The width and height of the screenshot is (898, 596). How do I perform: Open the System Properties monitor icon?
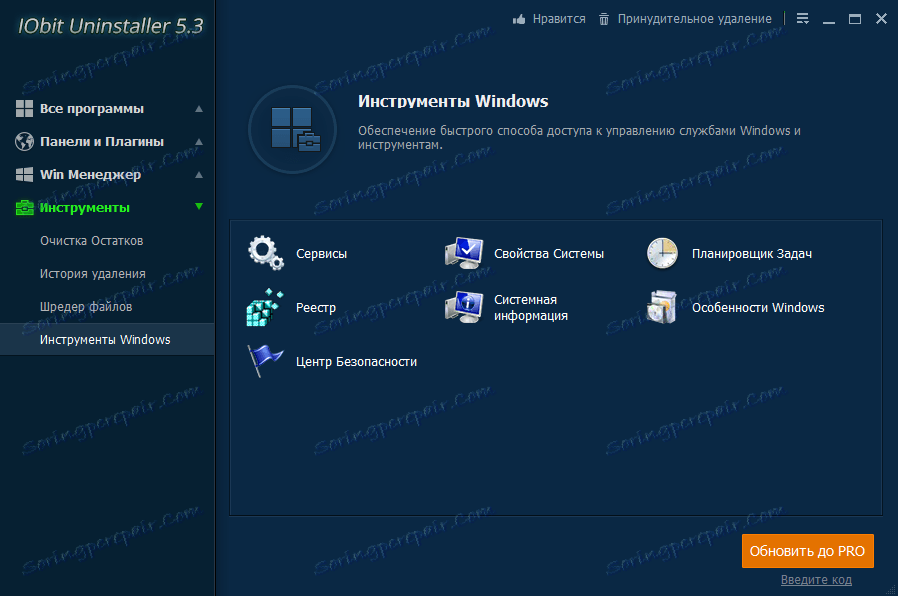tap(464, 252)
